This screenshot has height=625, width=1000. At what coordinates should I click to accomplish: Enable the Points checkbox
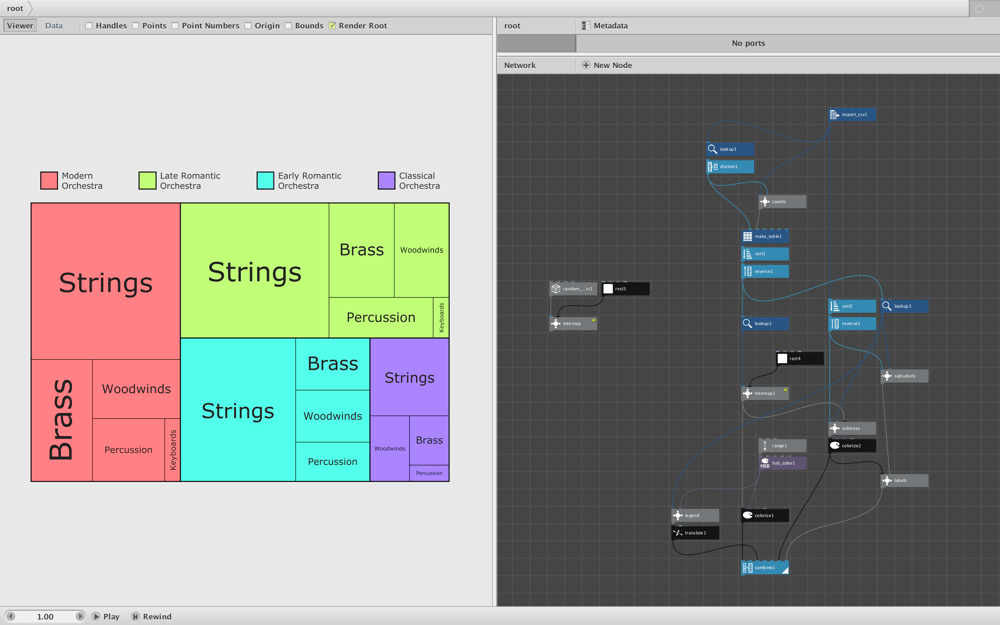tap(135, 26)
